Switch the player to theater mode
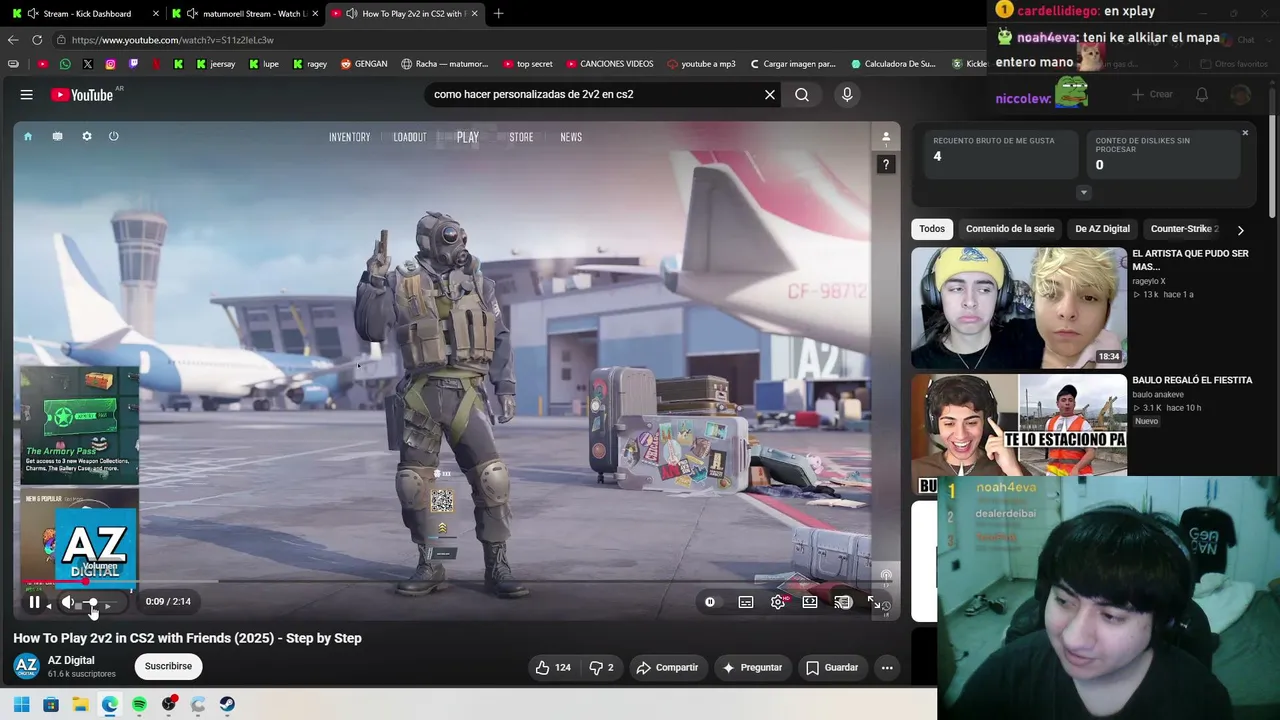Image resolution: width=1280 pixels, height=720 pixels. [x=810, y=602]
